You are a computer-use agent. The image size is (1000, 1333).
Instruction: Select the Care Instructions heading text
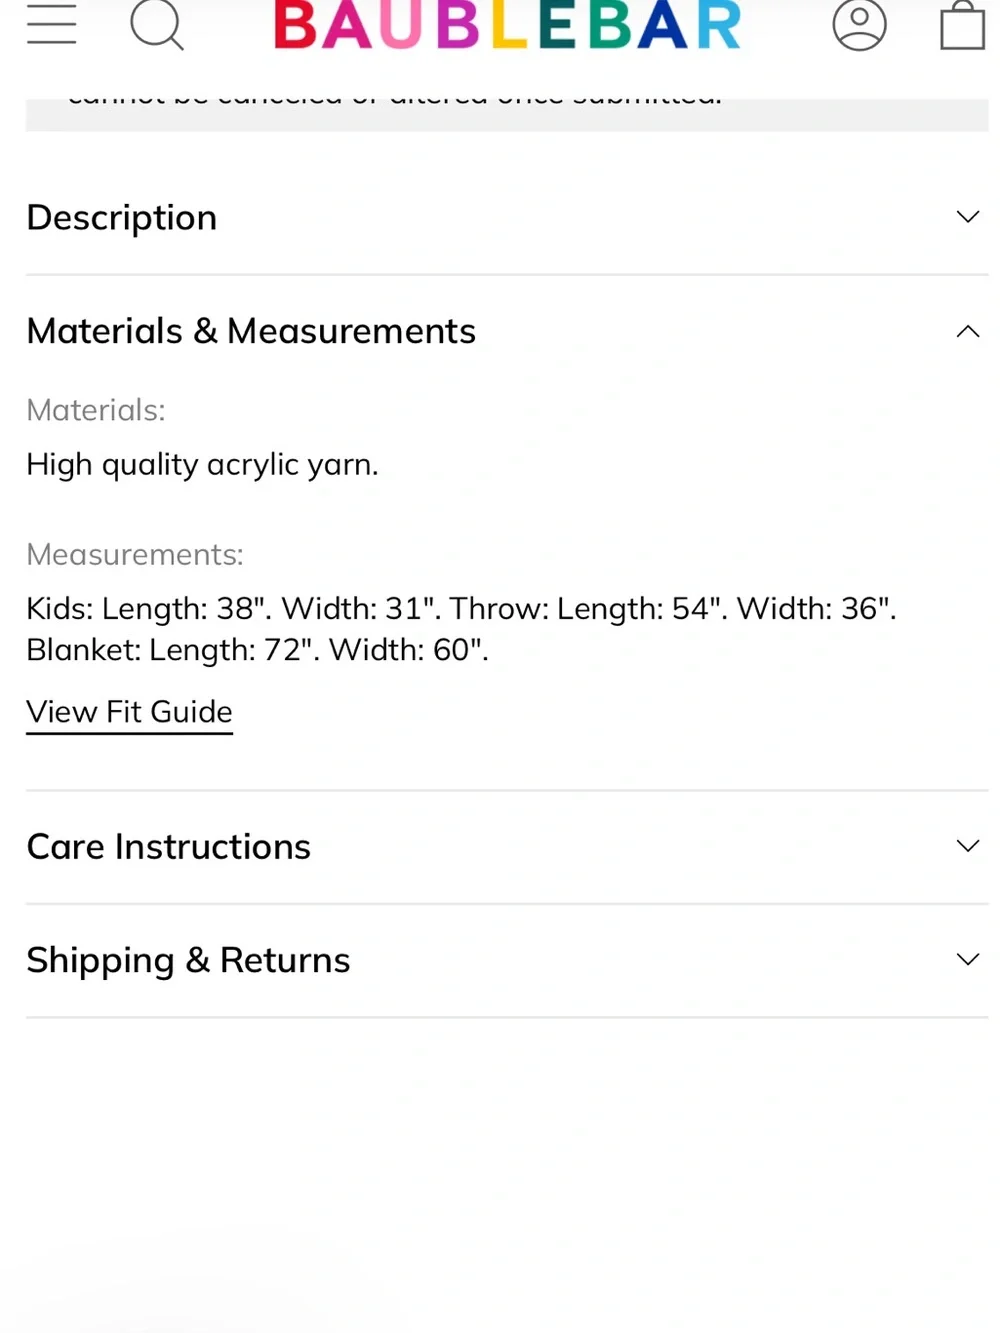tap(169, 847)
